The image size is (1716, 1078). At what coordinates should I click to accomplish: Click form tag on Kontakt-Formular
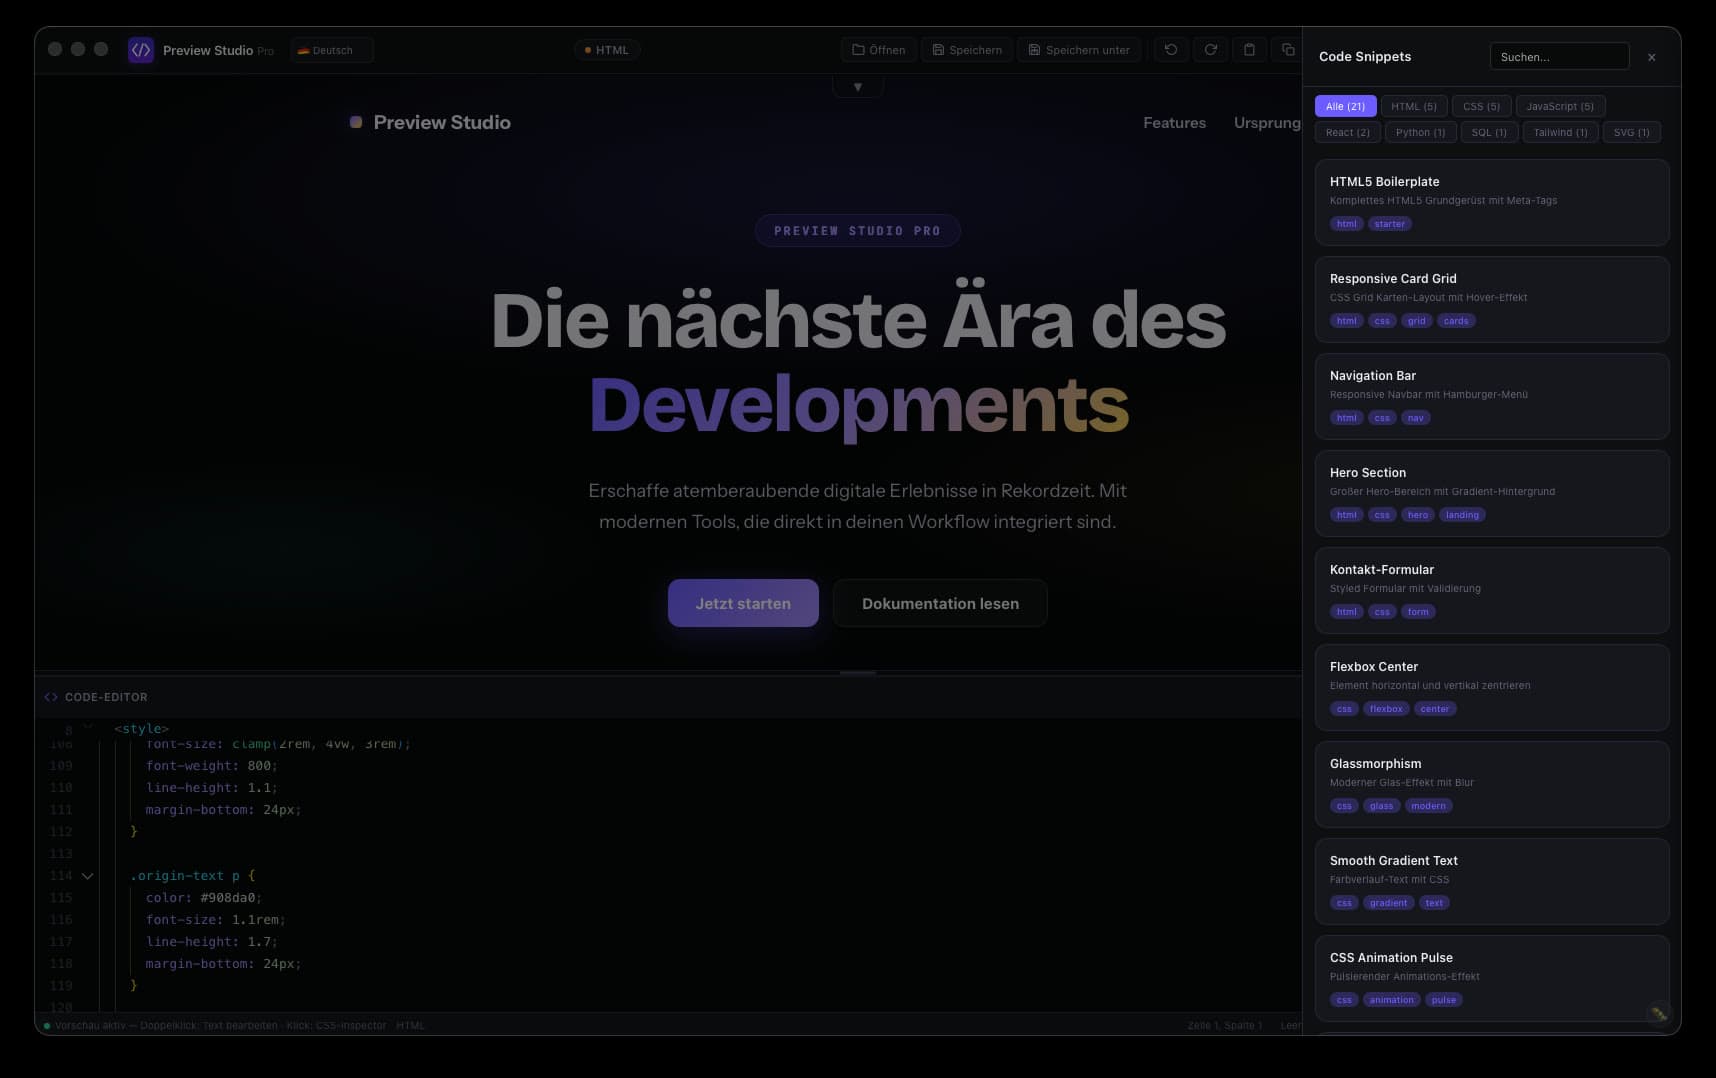(x=1417, y=612)
